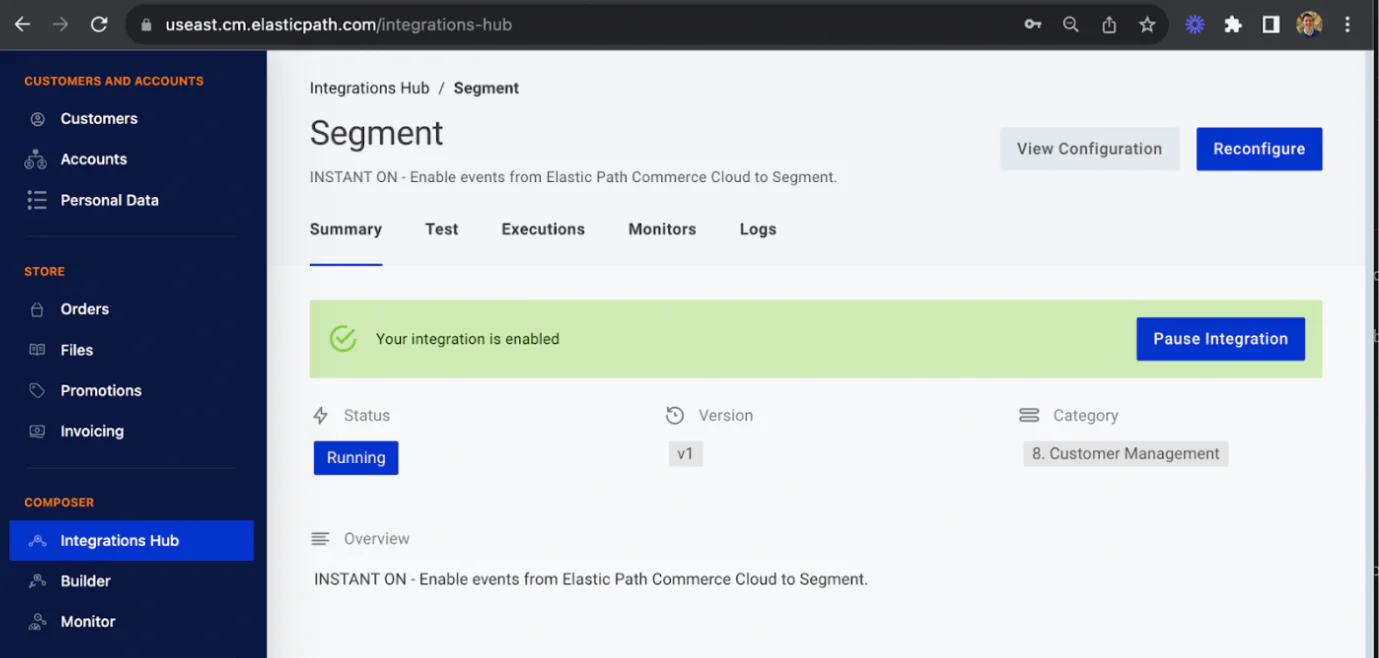Pause the Segment integration
This screenshot has height=658, width=1379.
(x=1220, y=338)
